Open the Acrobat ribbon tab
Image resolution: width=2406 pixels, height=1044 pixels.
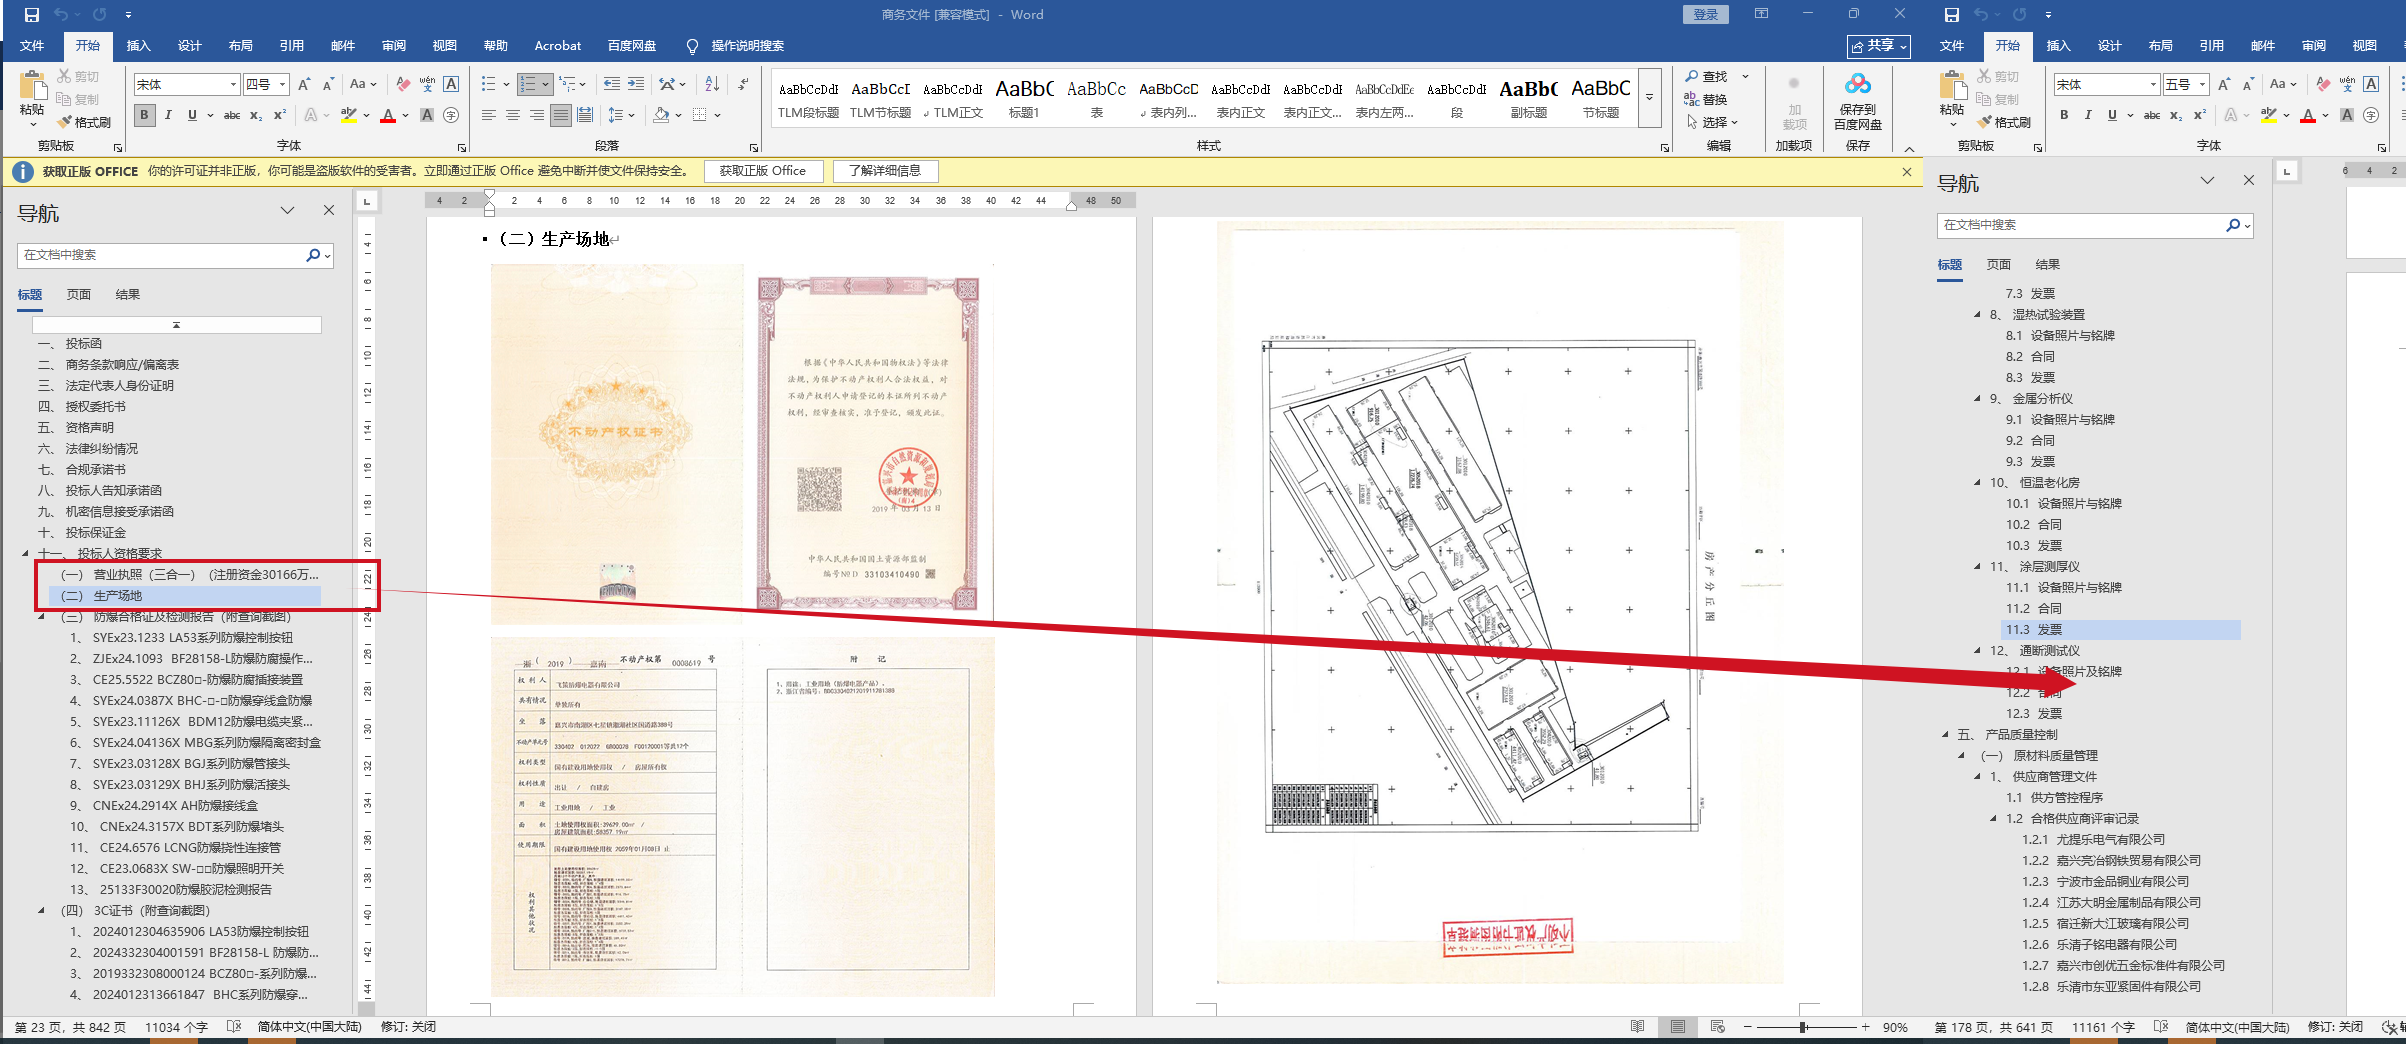558,46
